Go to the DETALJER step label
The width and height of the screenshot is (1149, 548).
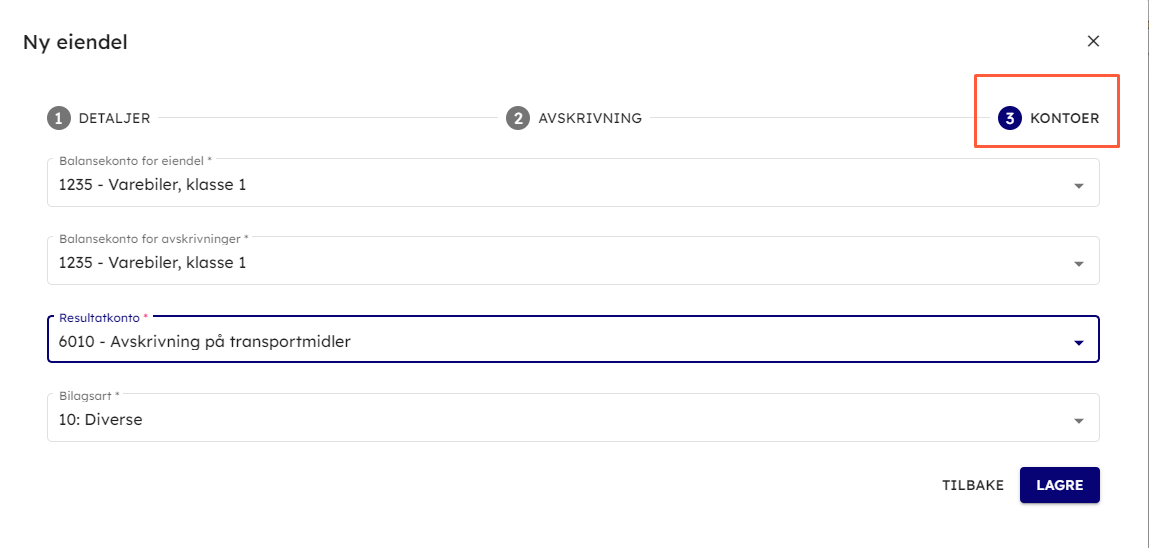click(x=114, y=118)
